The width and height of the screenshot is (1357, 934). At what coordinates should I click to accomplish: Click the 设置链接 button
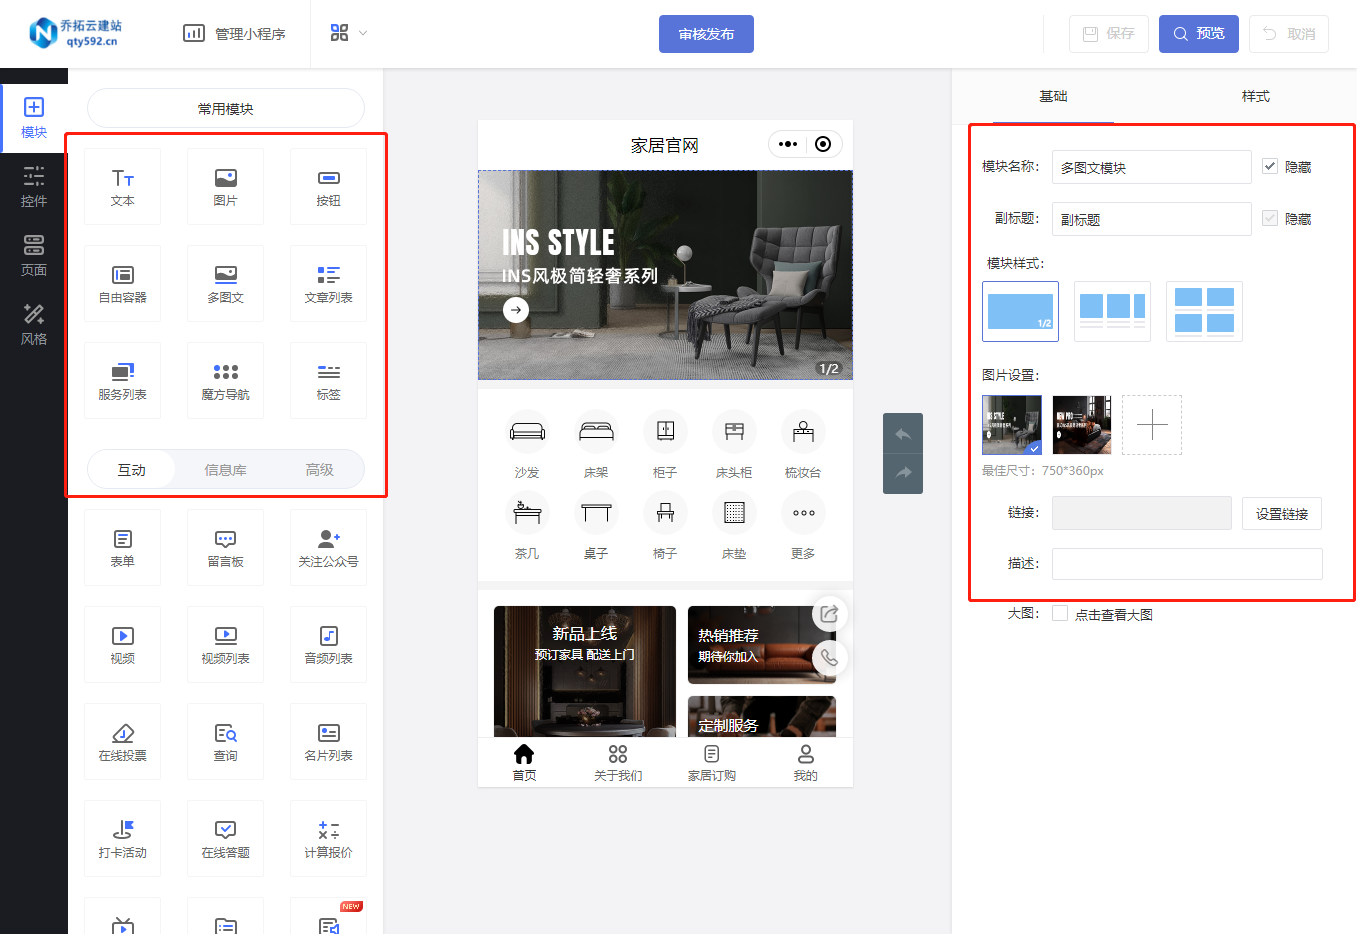coord(1281,513)
